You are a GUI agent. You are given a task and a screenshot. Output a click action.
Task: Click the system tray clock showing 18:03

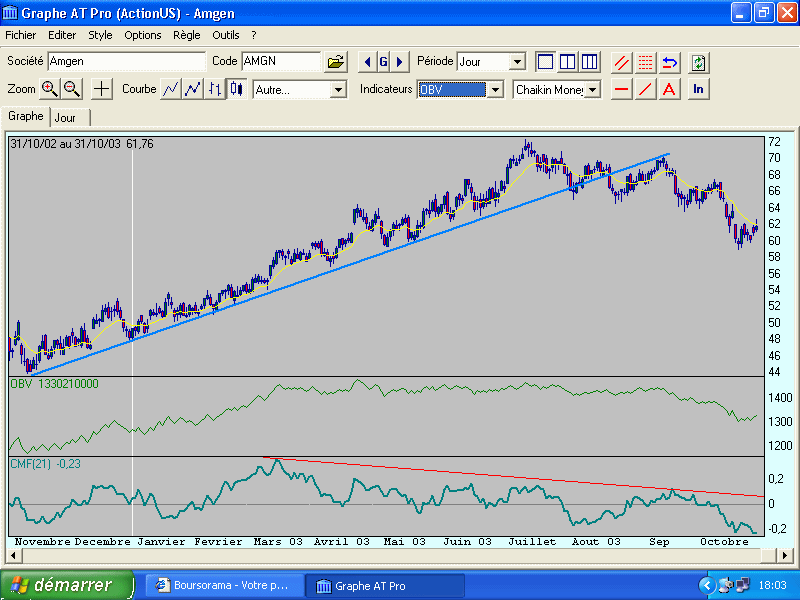pos(772,585)
